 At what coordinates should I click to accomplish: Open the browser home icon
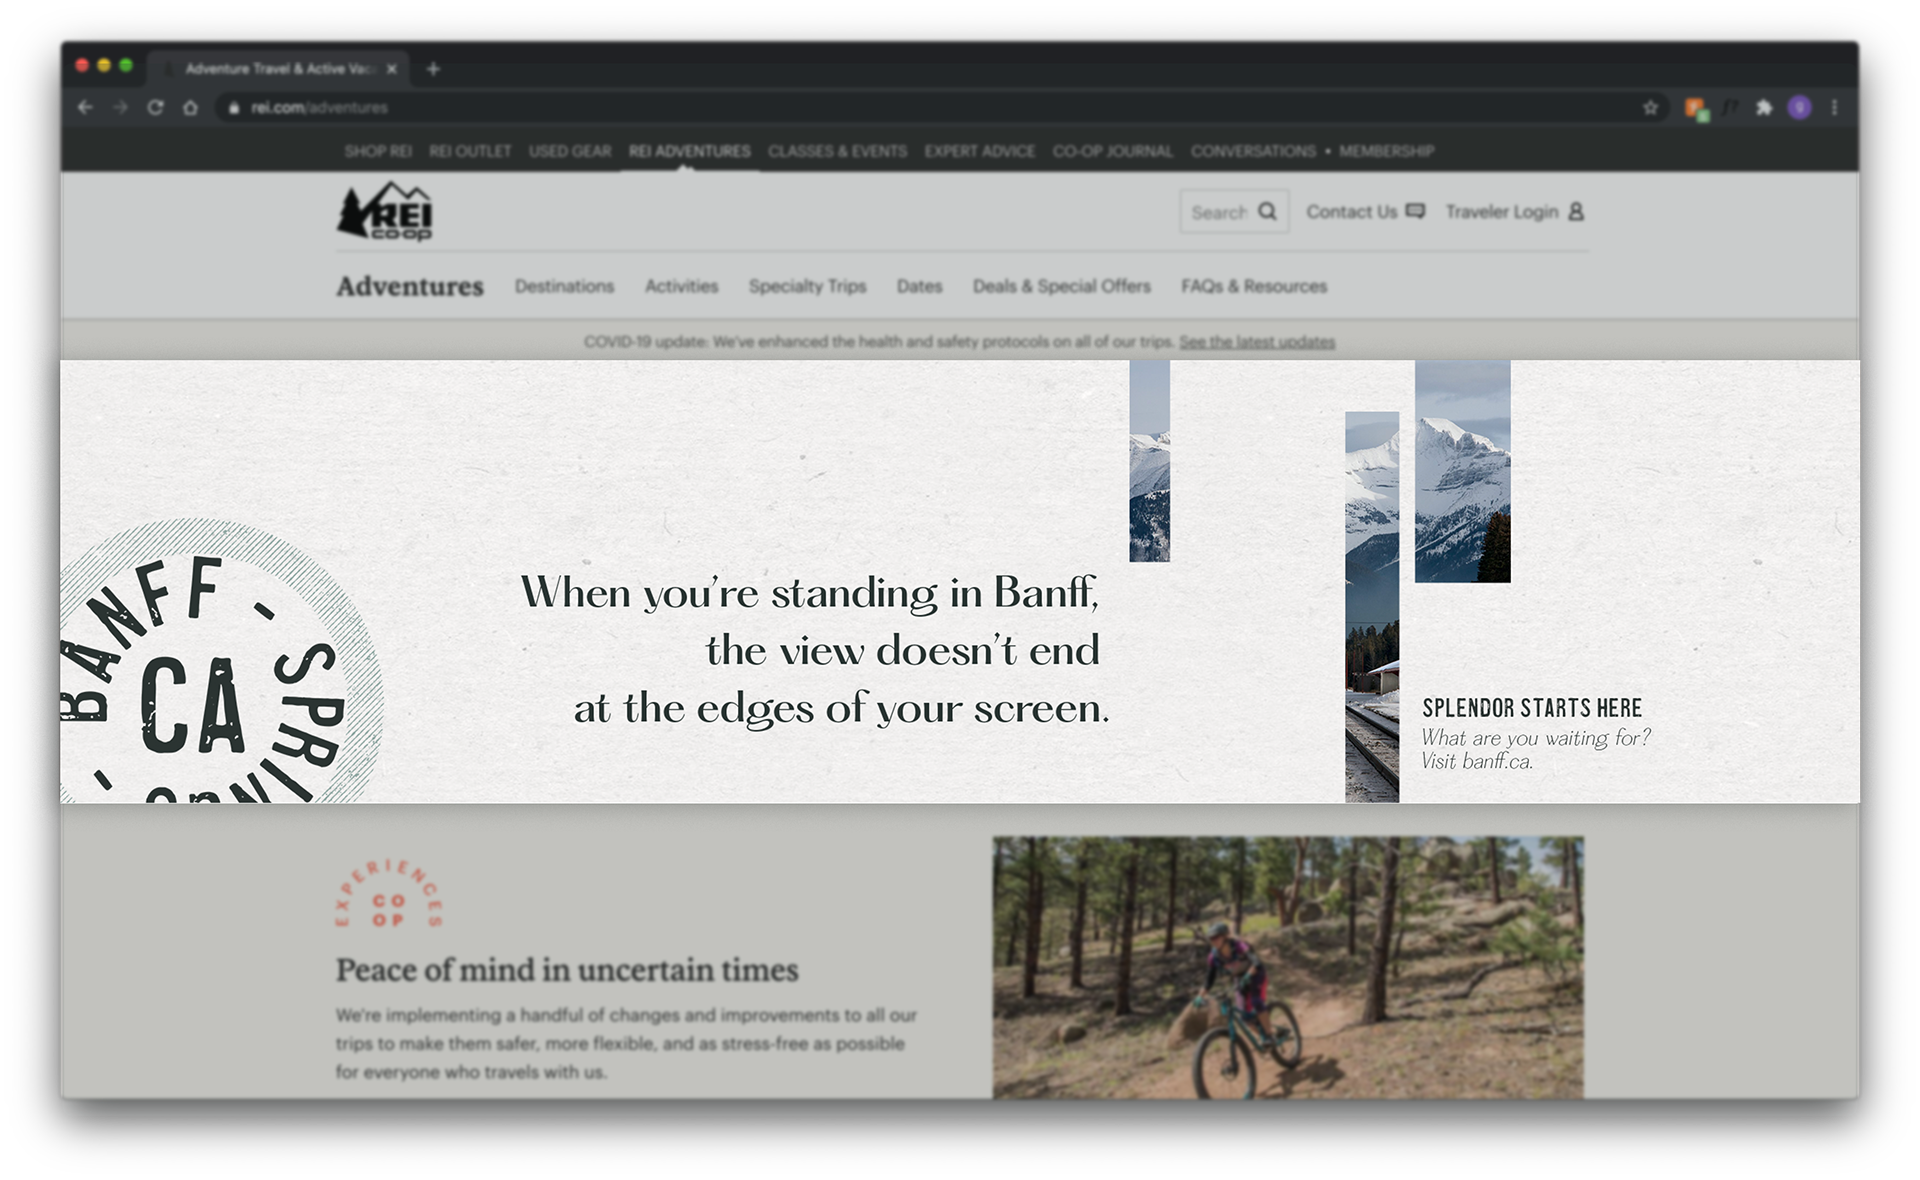click(190, 107)
